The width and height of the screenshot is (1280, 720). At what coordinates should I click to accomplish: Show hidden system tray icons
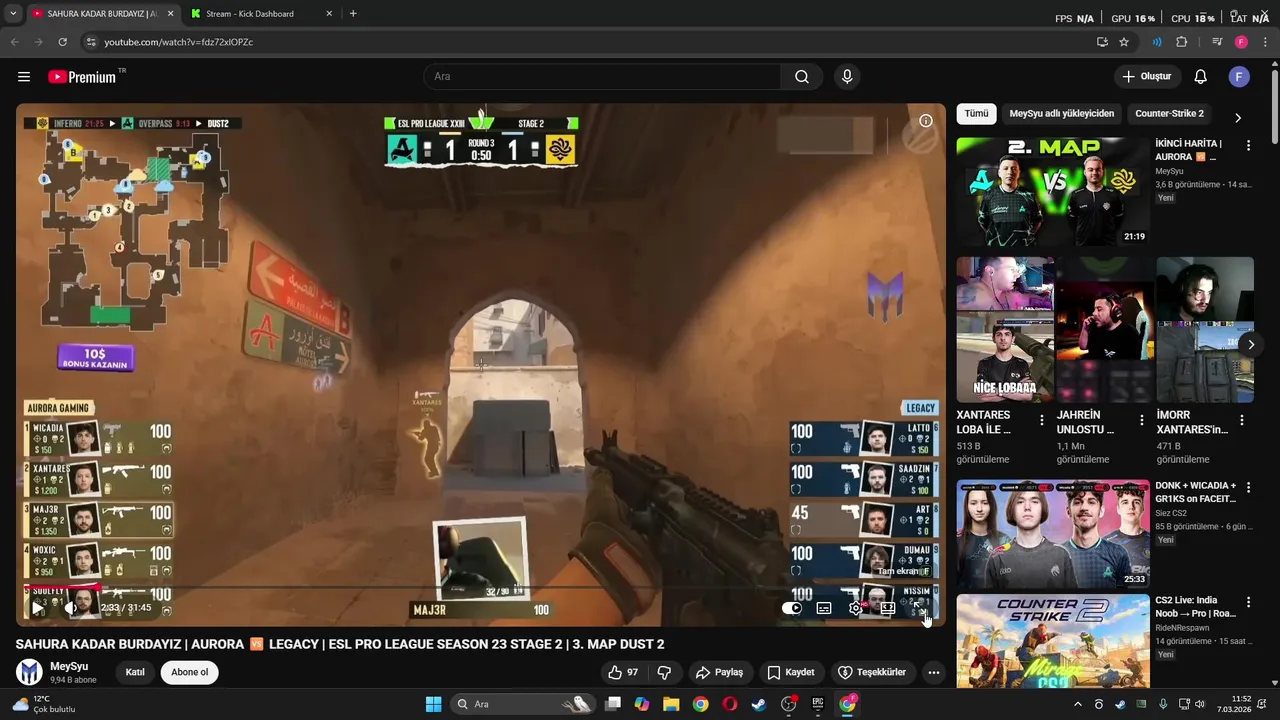[x=1078, y=704]
